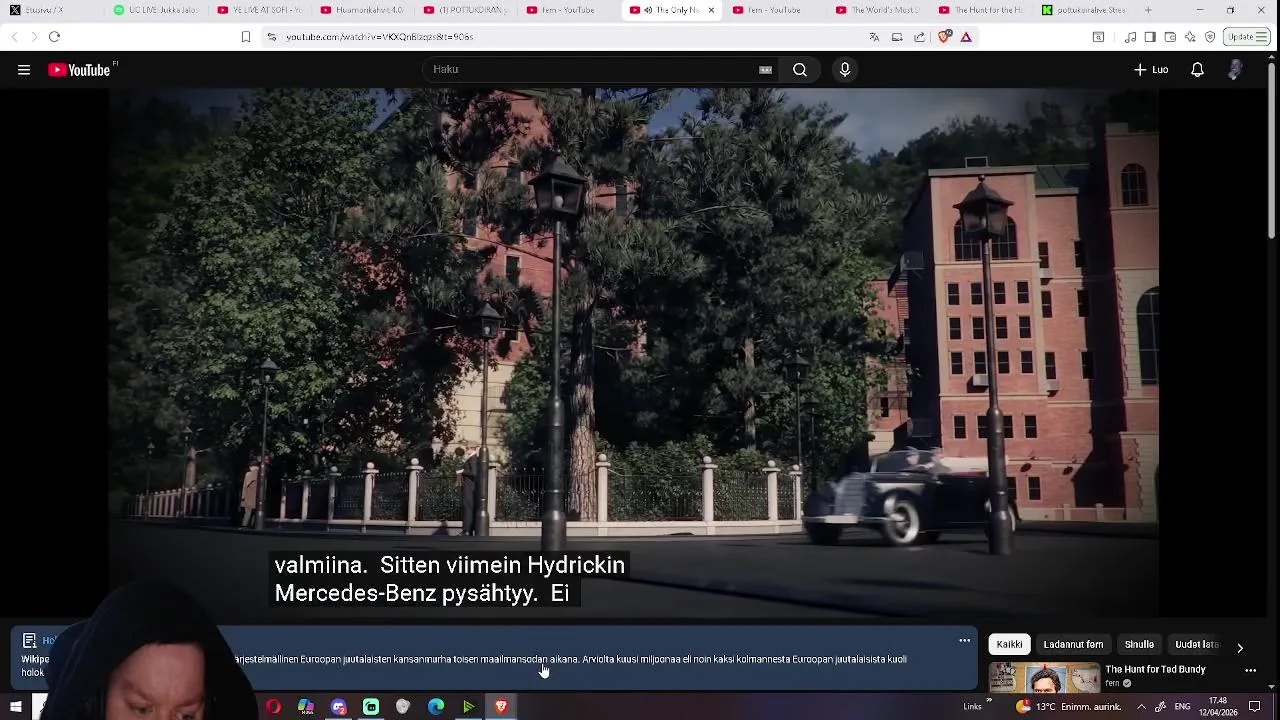This screenshot has width=1280, height=720.
Task: Show more filter chips with right chevron
Action: (1240, 648)
